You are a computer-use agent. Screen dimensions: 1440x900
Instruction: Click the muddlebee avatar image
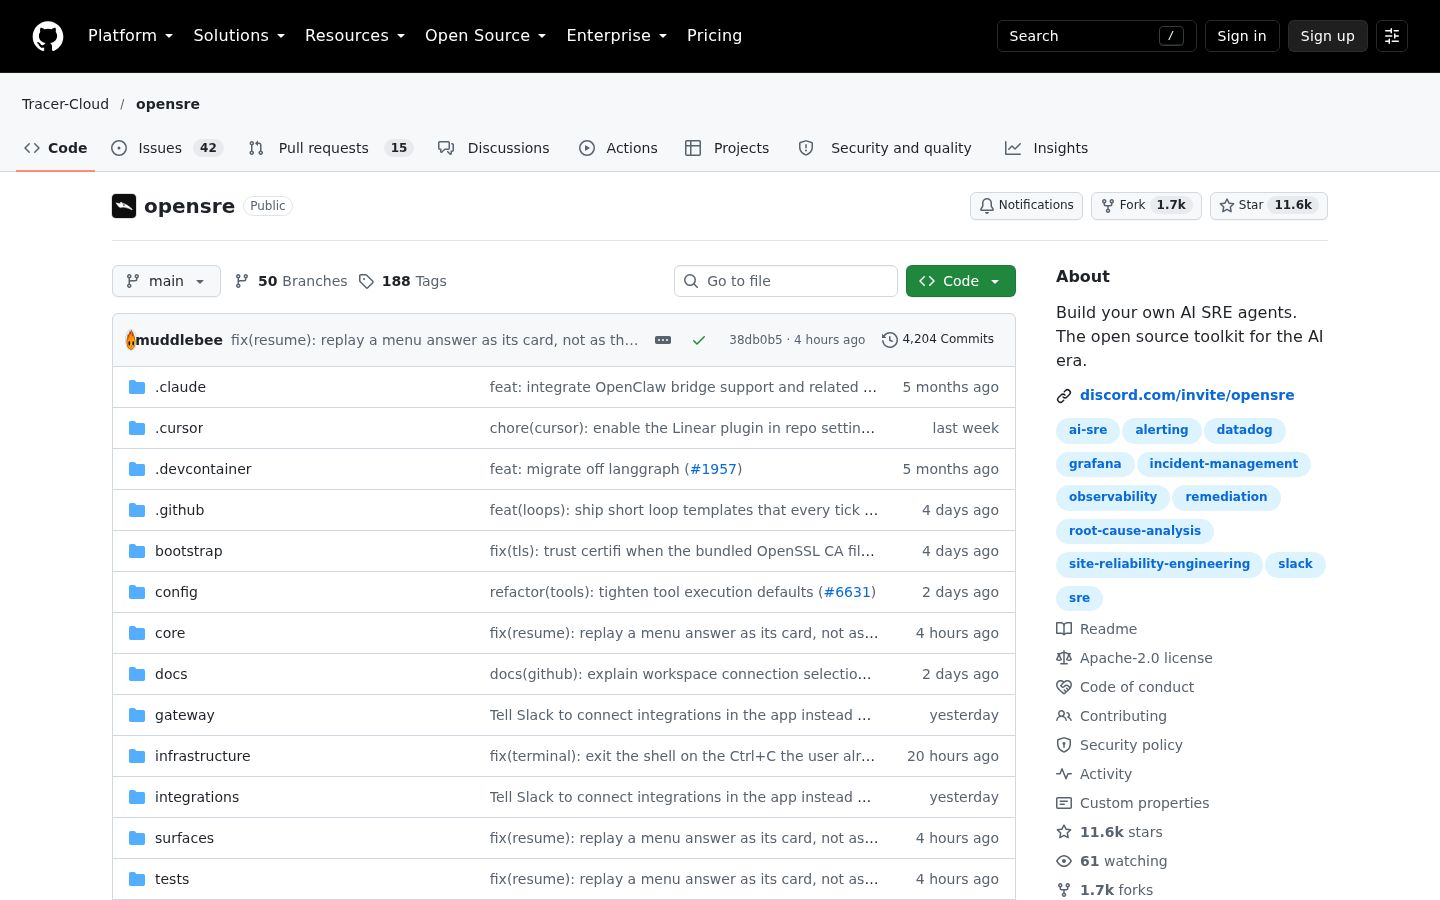pyautogui.click(x=130, y=340)
